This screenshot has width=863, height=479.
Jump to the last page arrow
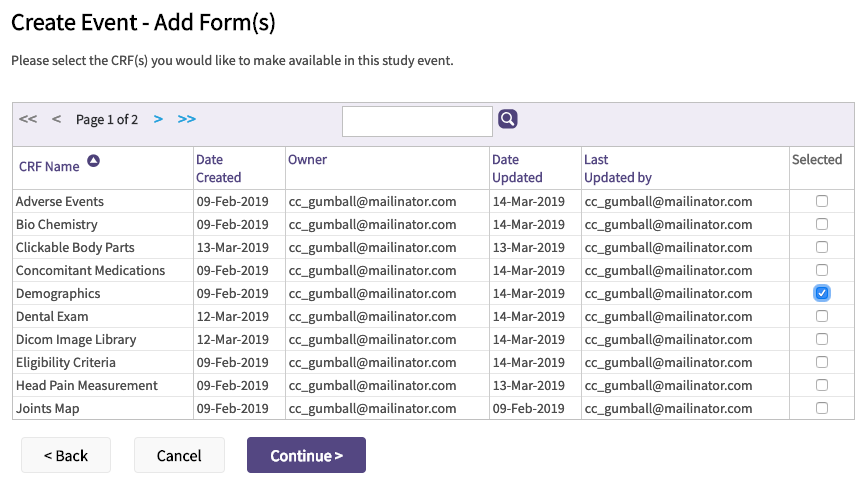point(187,119)
